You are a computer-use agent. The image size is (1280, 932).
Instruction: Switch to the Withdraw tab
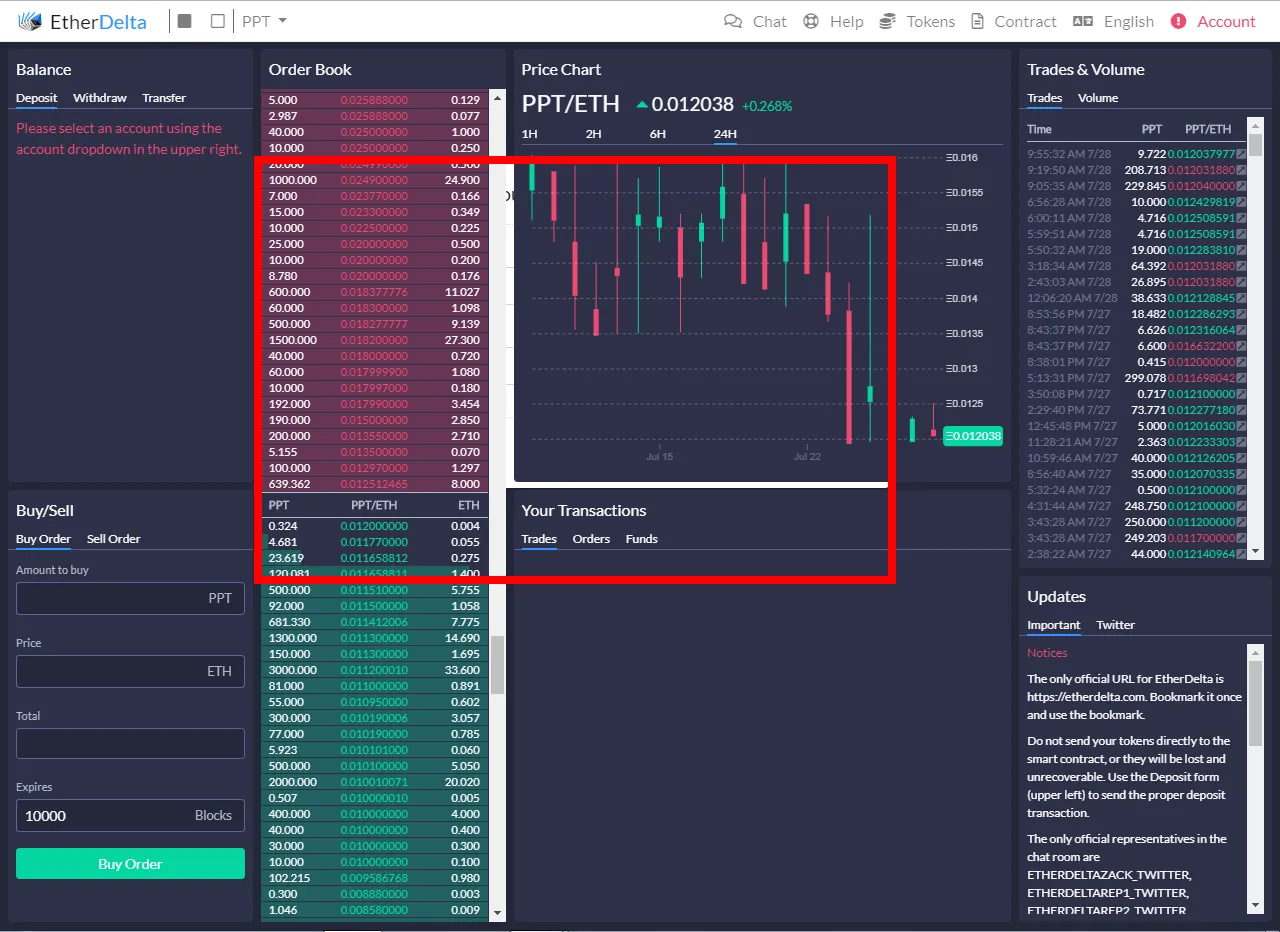point(100,98)
